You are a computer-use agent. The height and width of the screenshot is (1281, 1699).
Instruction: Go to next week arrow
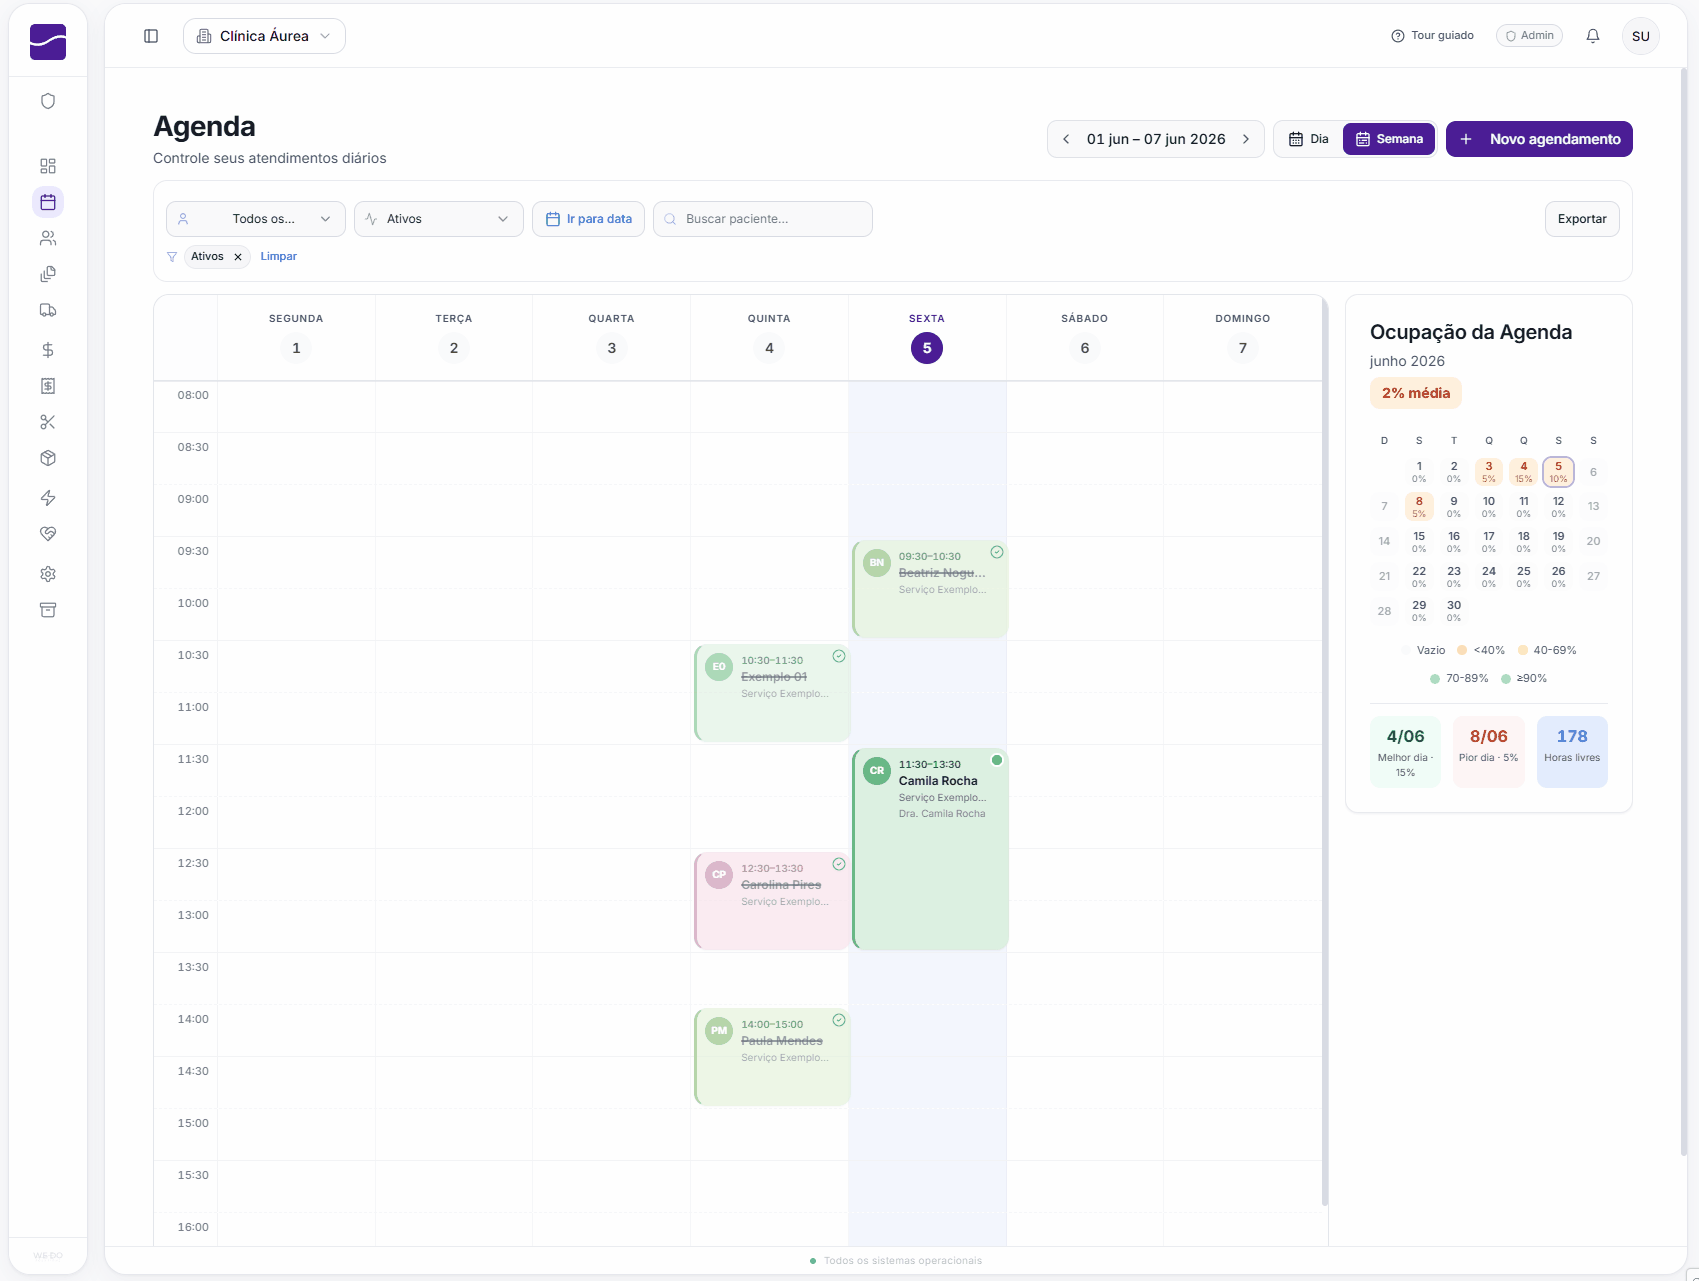pyautogui.click(x=1246, y=139)
